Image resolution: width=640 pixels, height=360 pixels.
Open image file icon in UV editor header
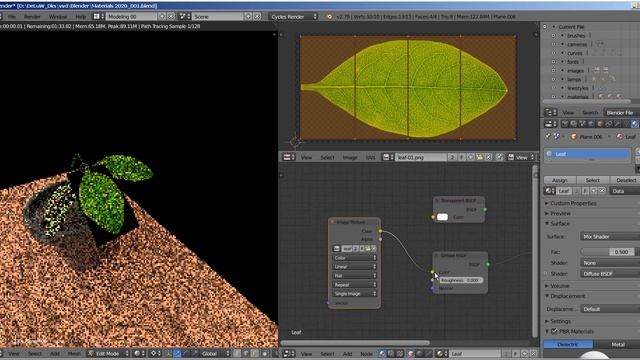click(x=480, y=157)
